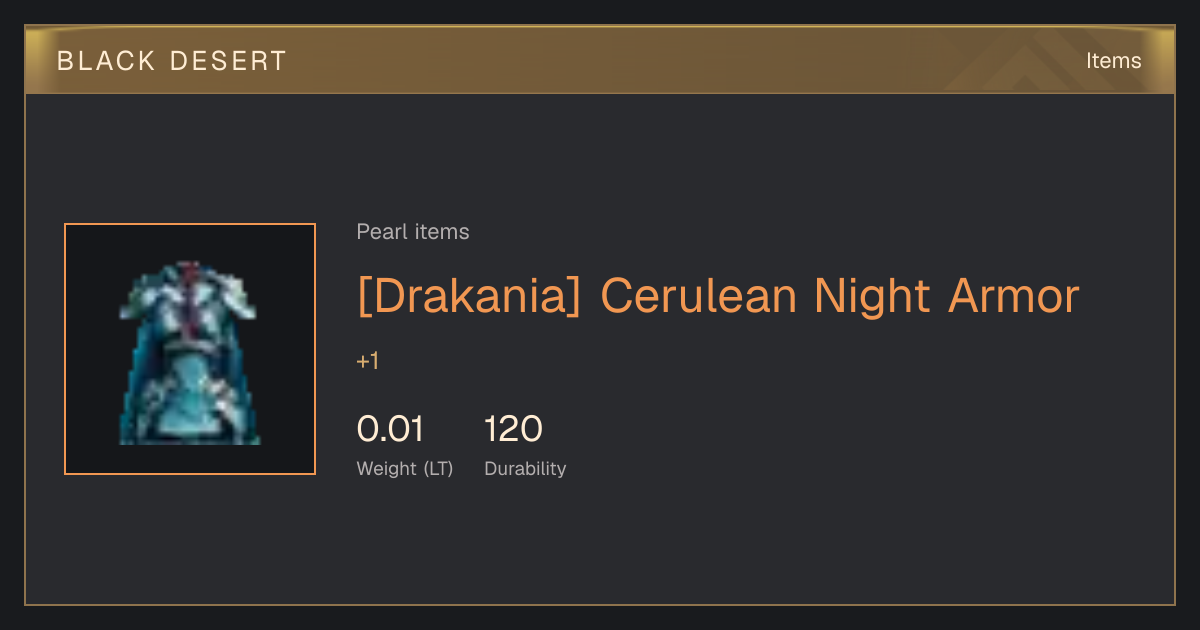Click the Weight (LT) label

(x=405, y=469)
